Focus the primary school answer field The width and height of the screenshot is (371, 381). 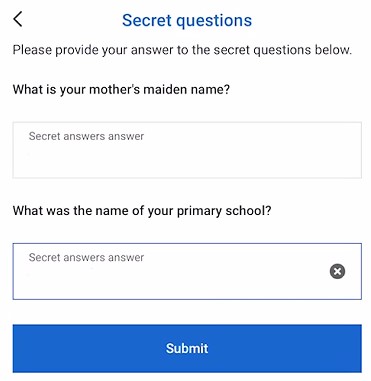tap(187, 271)
